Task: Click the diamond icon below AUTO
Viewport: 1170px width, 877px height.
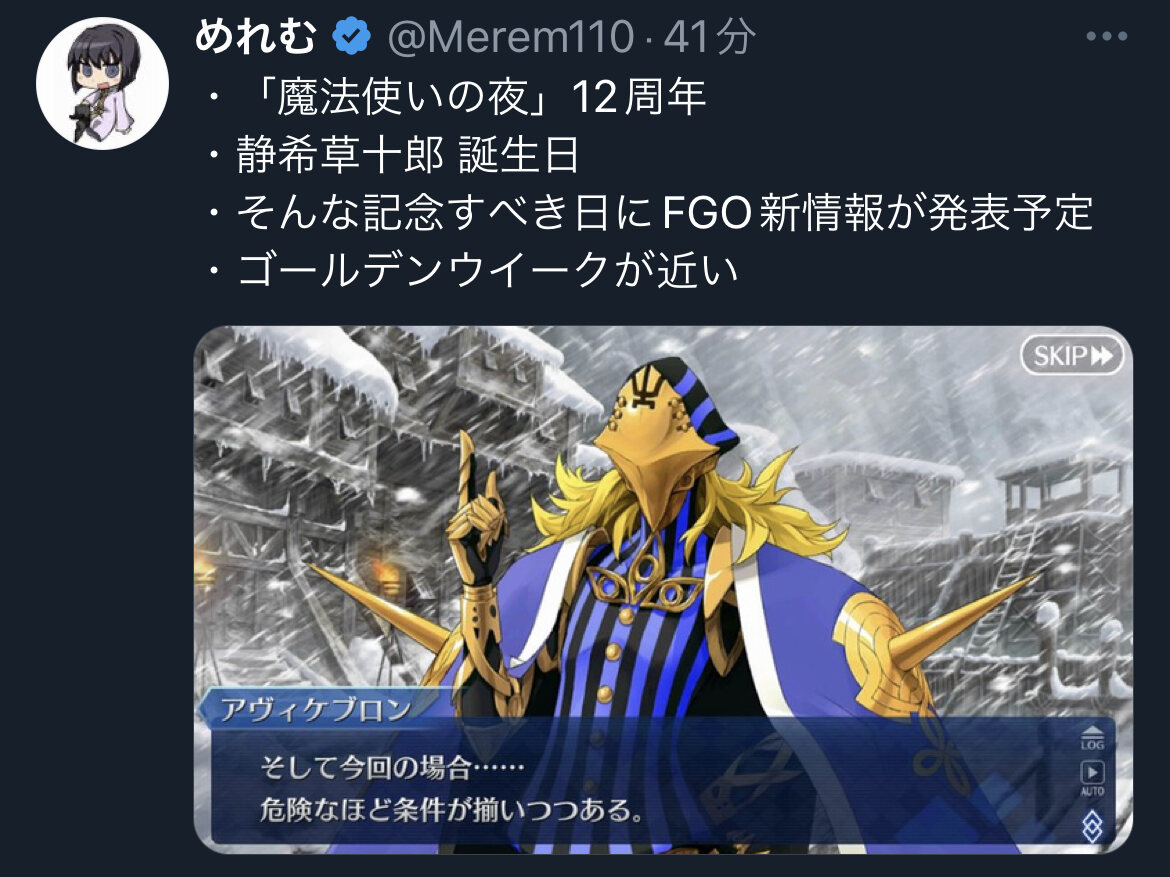Action: coord(1092,825)
